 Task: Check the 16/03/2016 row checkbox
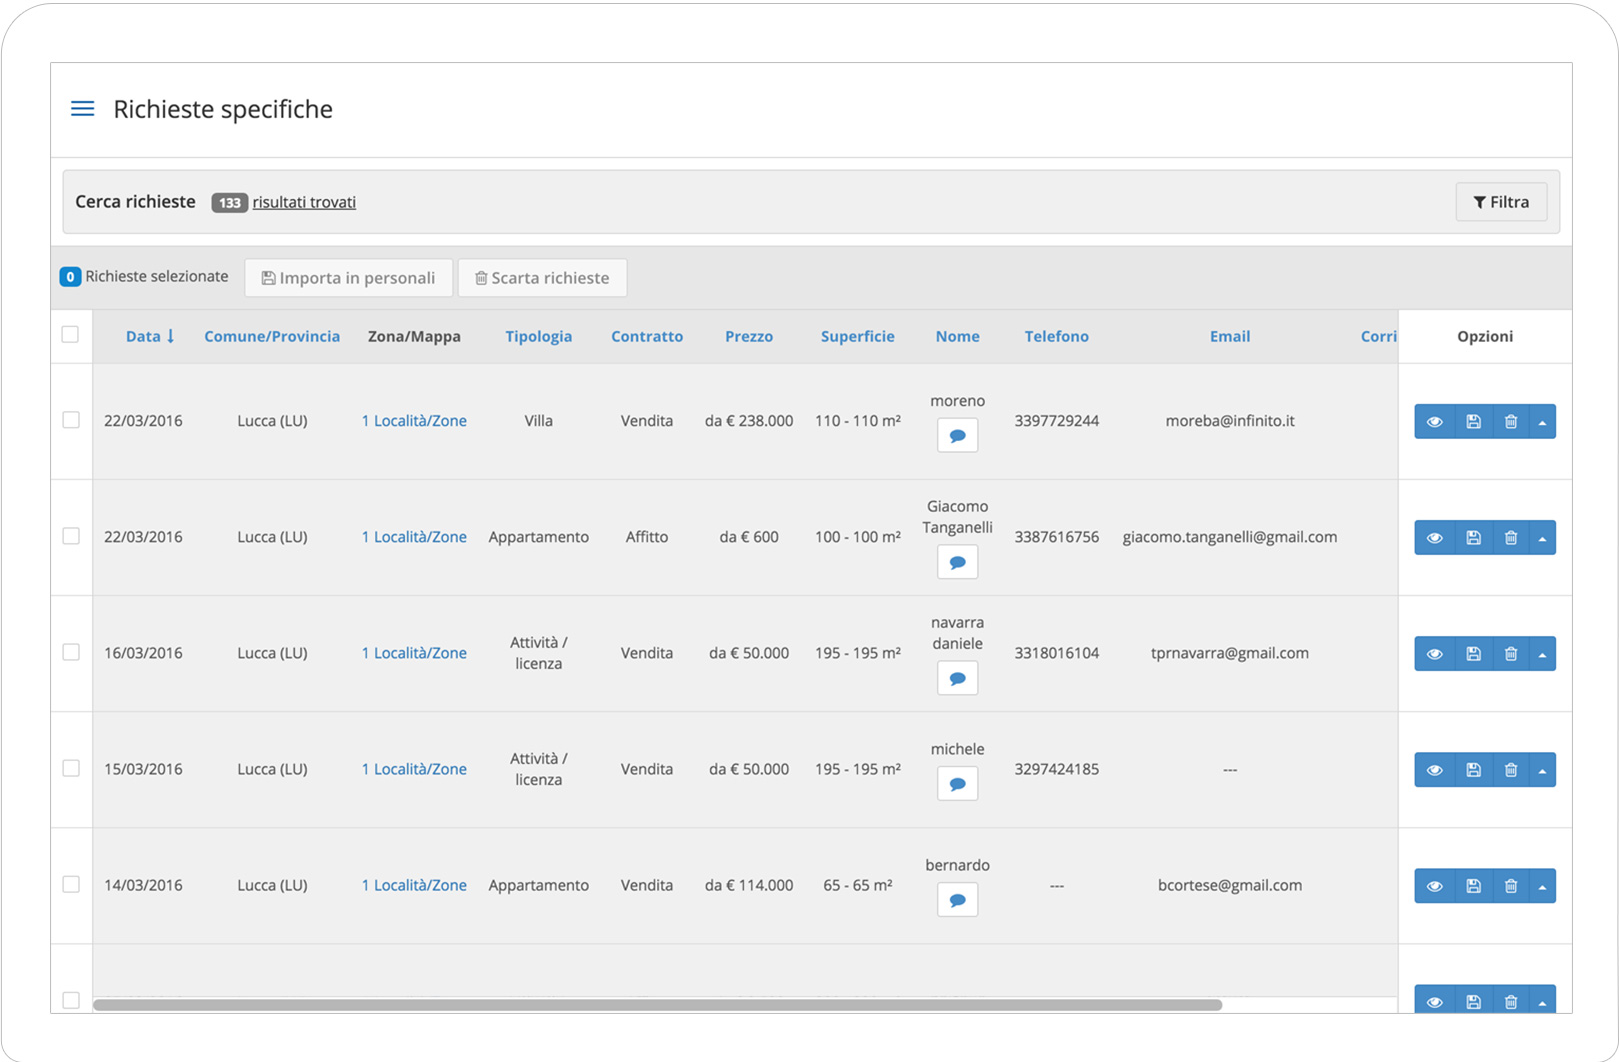71,652
